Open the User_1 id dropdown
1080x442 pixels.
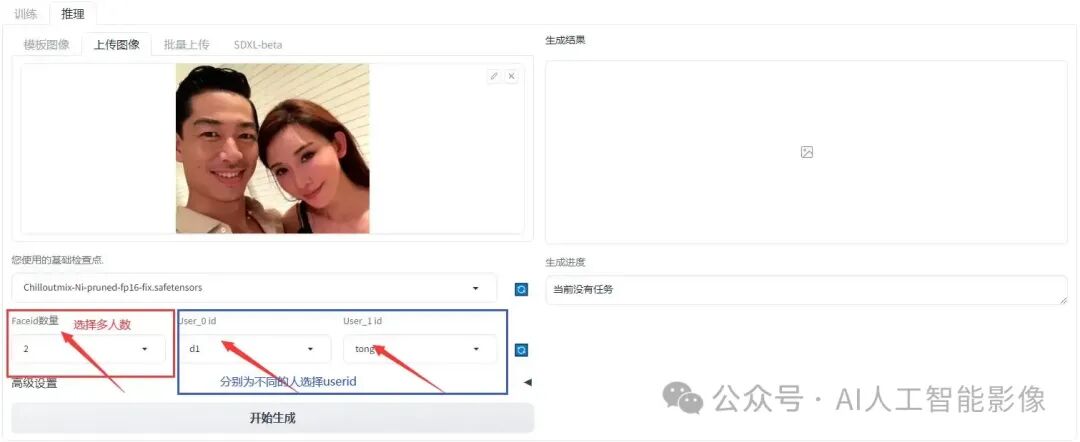(x=419, y=349)
